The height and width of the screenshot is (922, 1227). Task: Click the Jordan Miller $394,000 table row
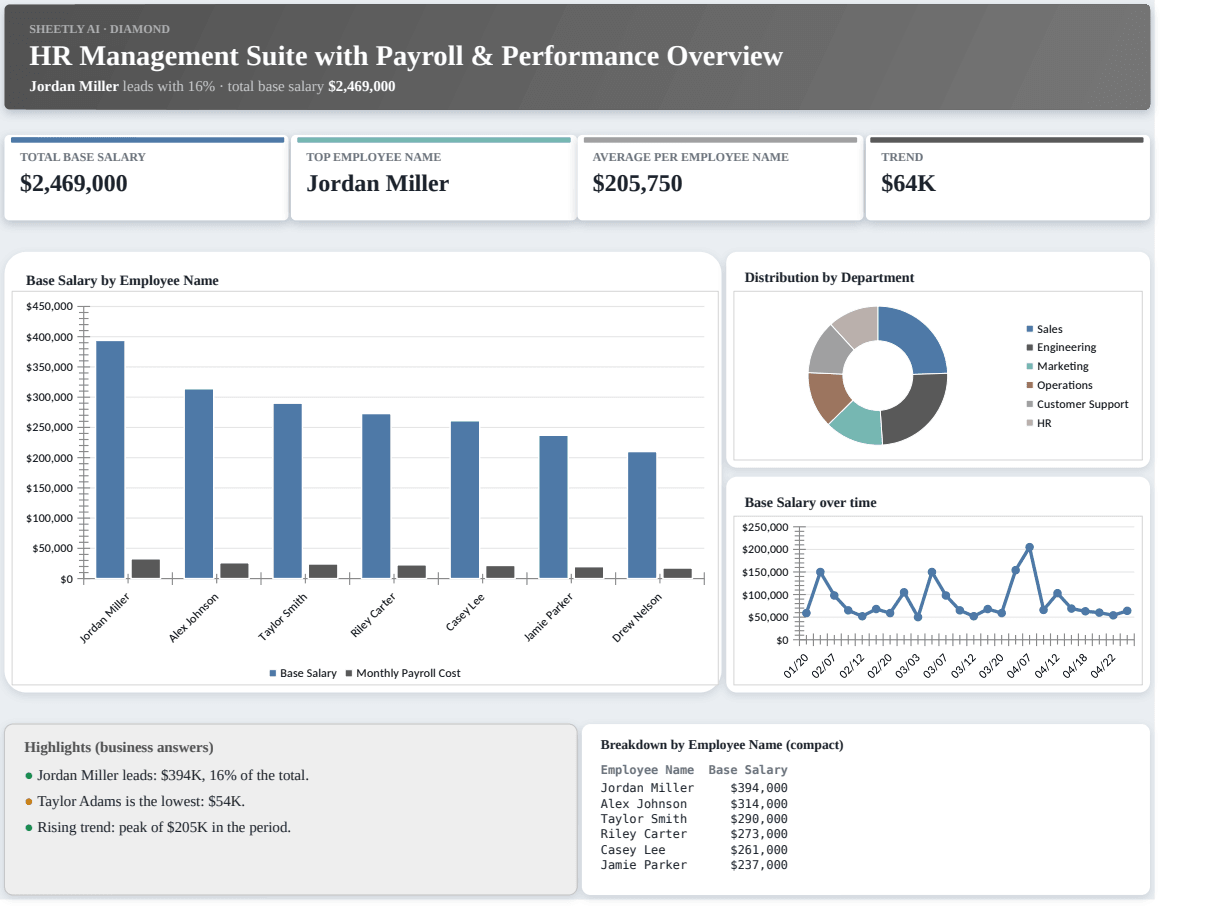[694, 788]
